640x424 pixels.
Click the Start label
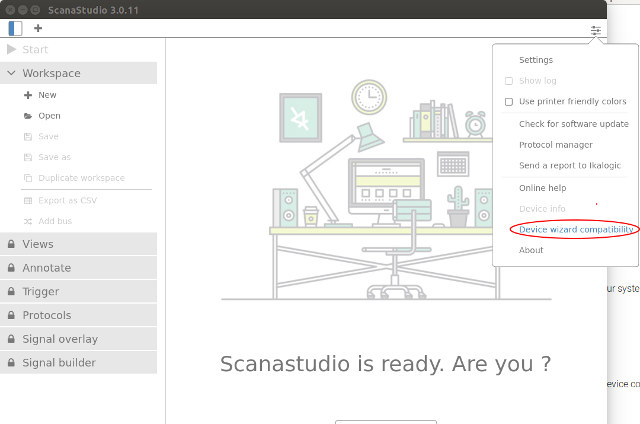(x=35, y=49)
